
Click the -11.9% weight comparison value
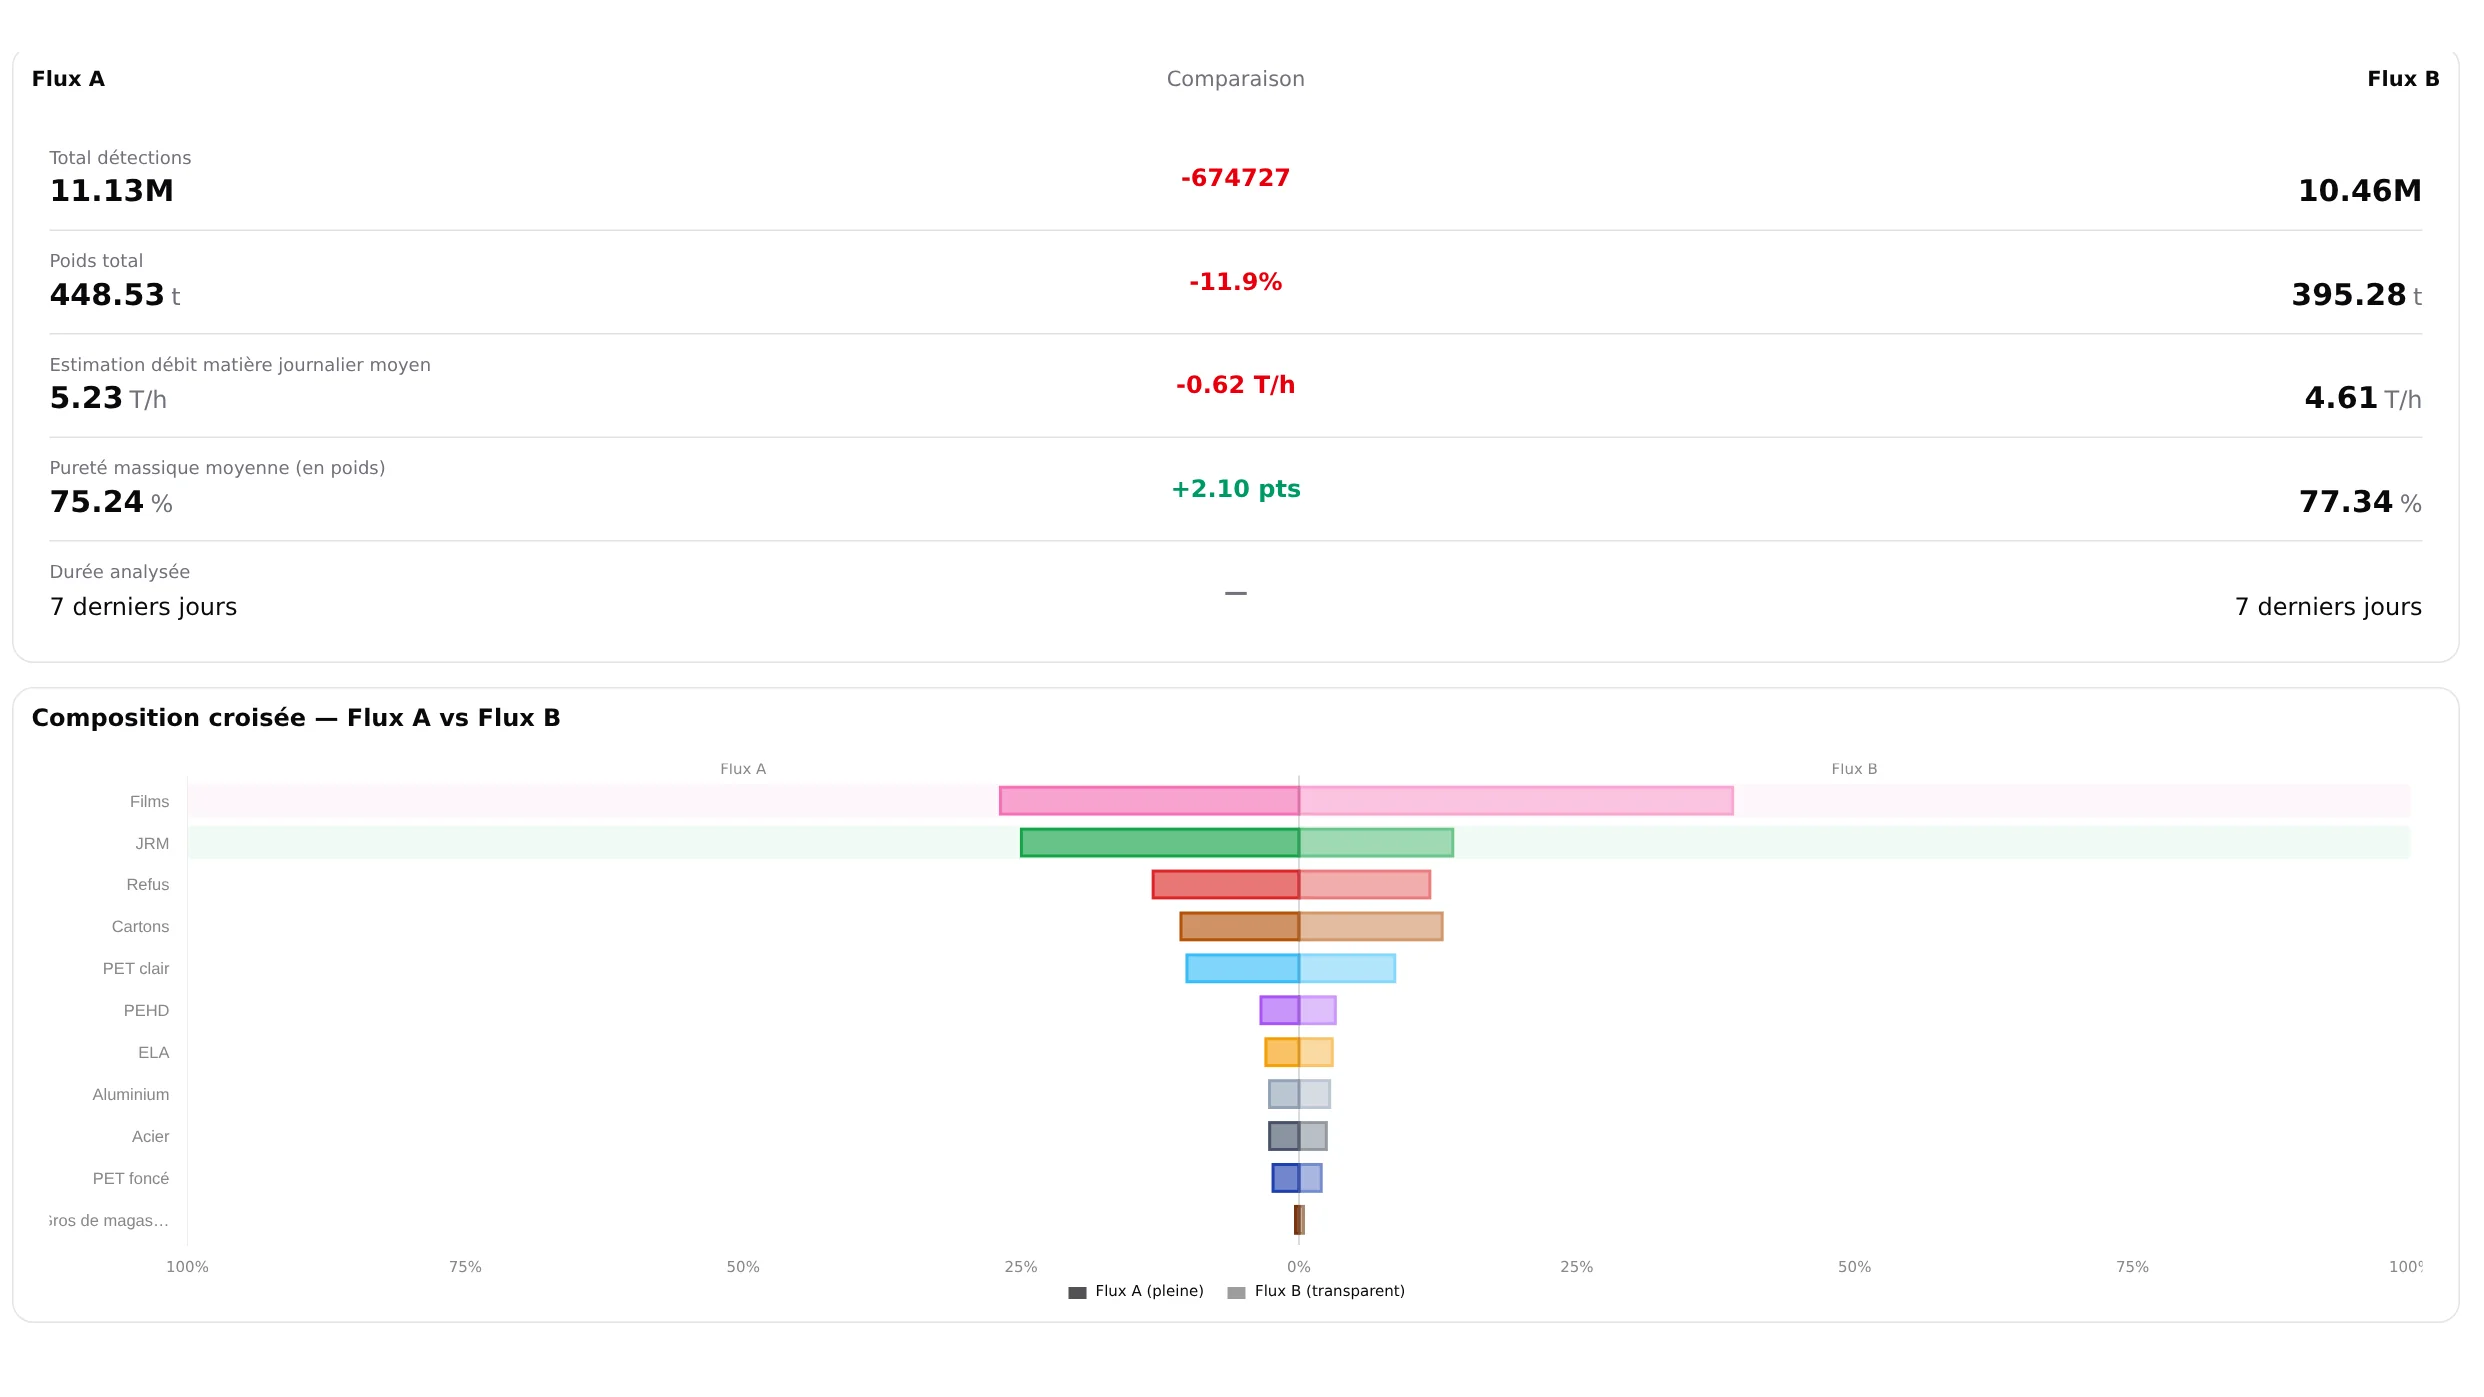pos(1236,282)
